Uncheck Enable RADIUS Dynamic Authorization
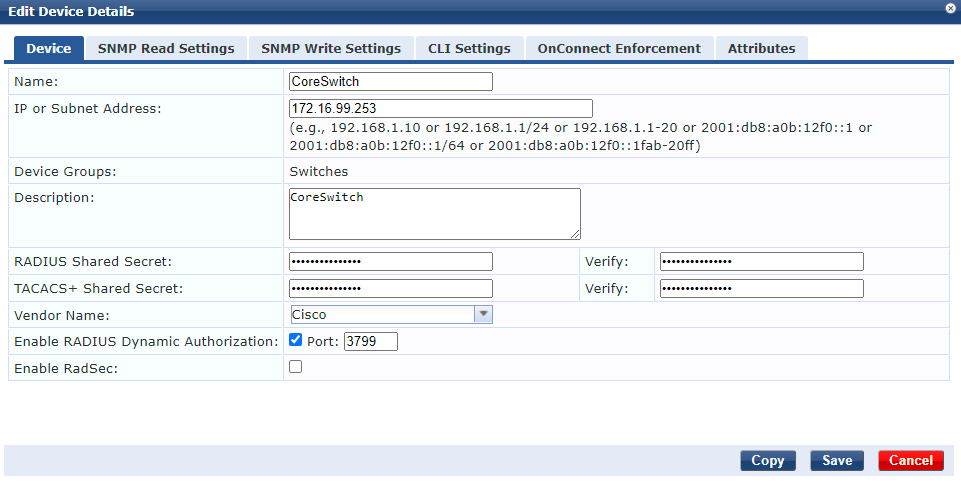Screen dimensions: 961x484 (x=295, y=340)
